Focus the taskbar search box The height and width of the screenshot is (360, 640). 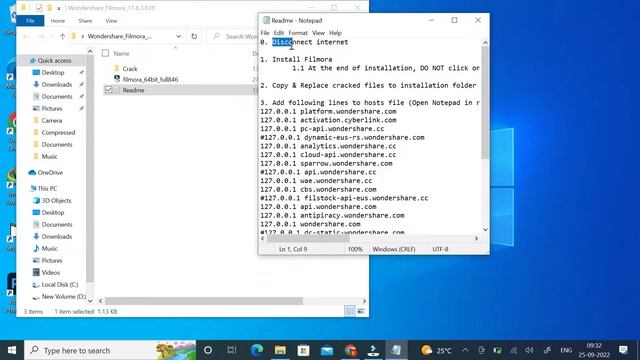[x=110, y=350]
